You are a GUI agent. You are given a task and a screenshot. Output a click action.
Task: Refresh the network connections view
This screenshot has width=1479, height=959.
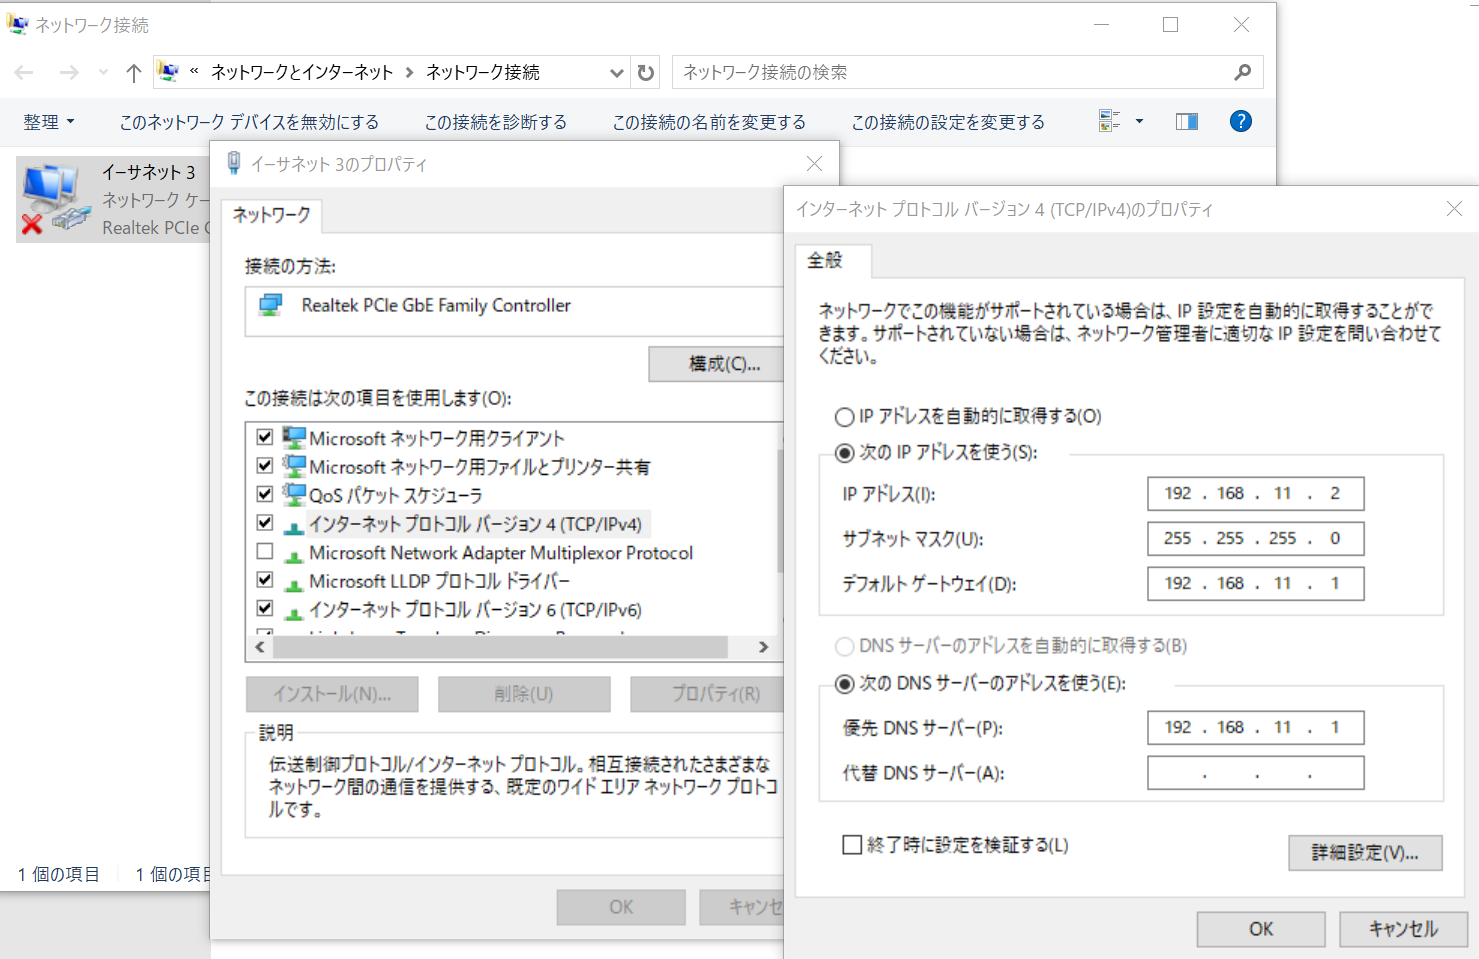pyautogui.click(x=645, y=72)
